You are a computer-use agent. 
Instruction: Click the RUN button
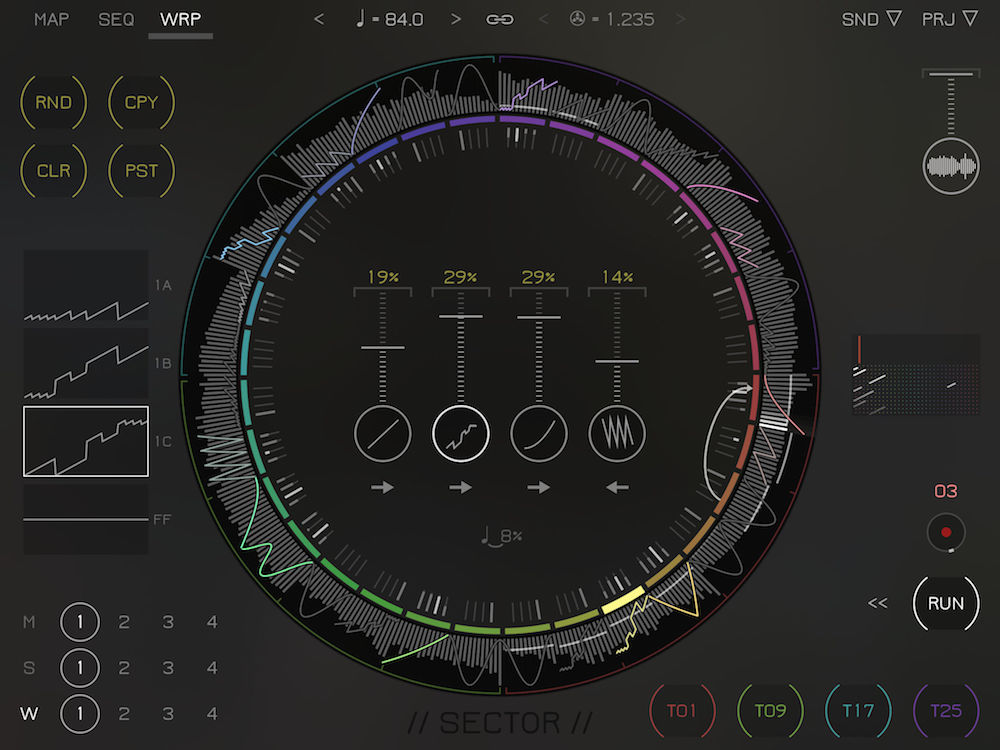946,603
